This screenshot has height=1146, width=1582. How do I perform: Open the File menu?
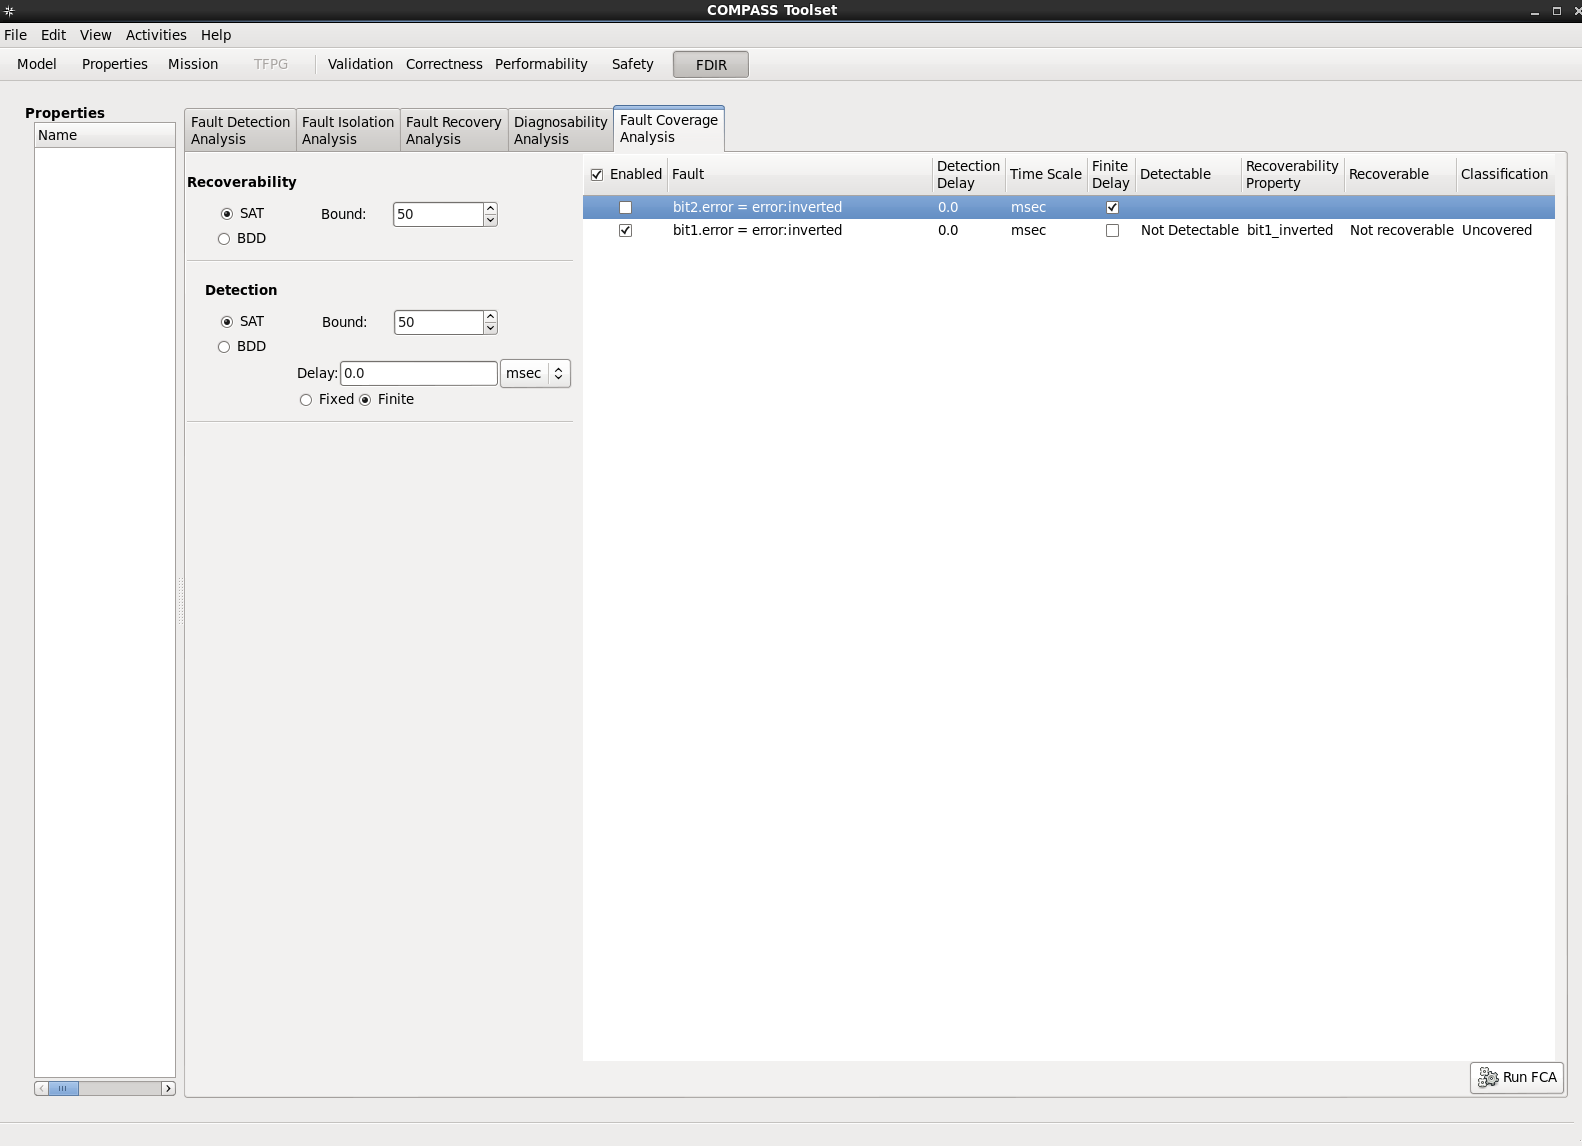(x=16, y=35)
